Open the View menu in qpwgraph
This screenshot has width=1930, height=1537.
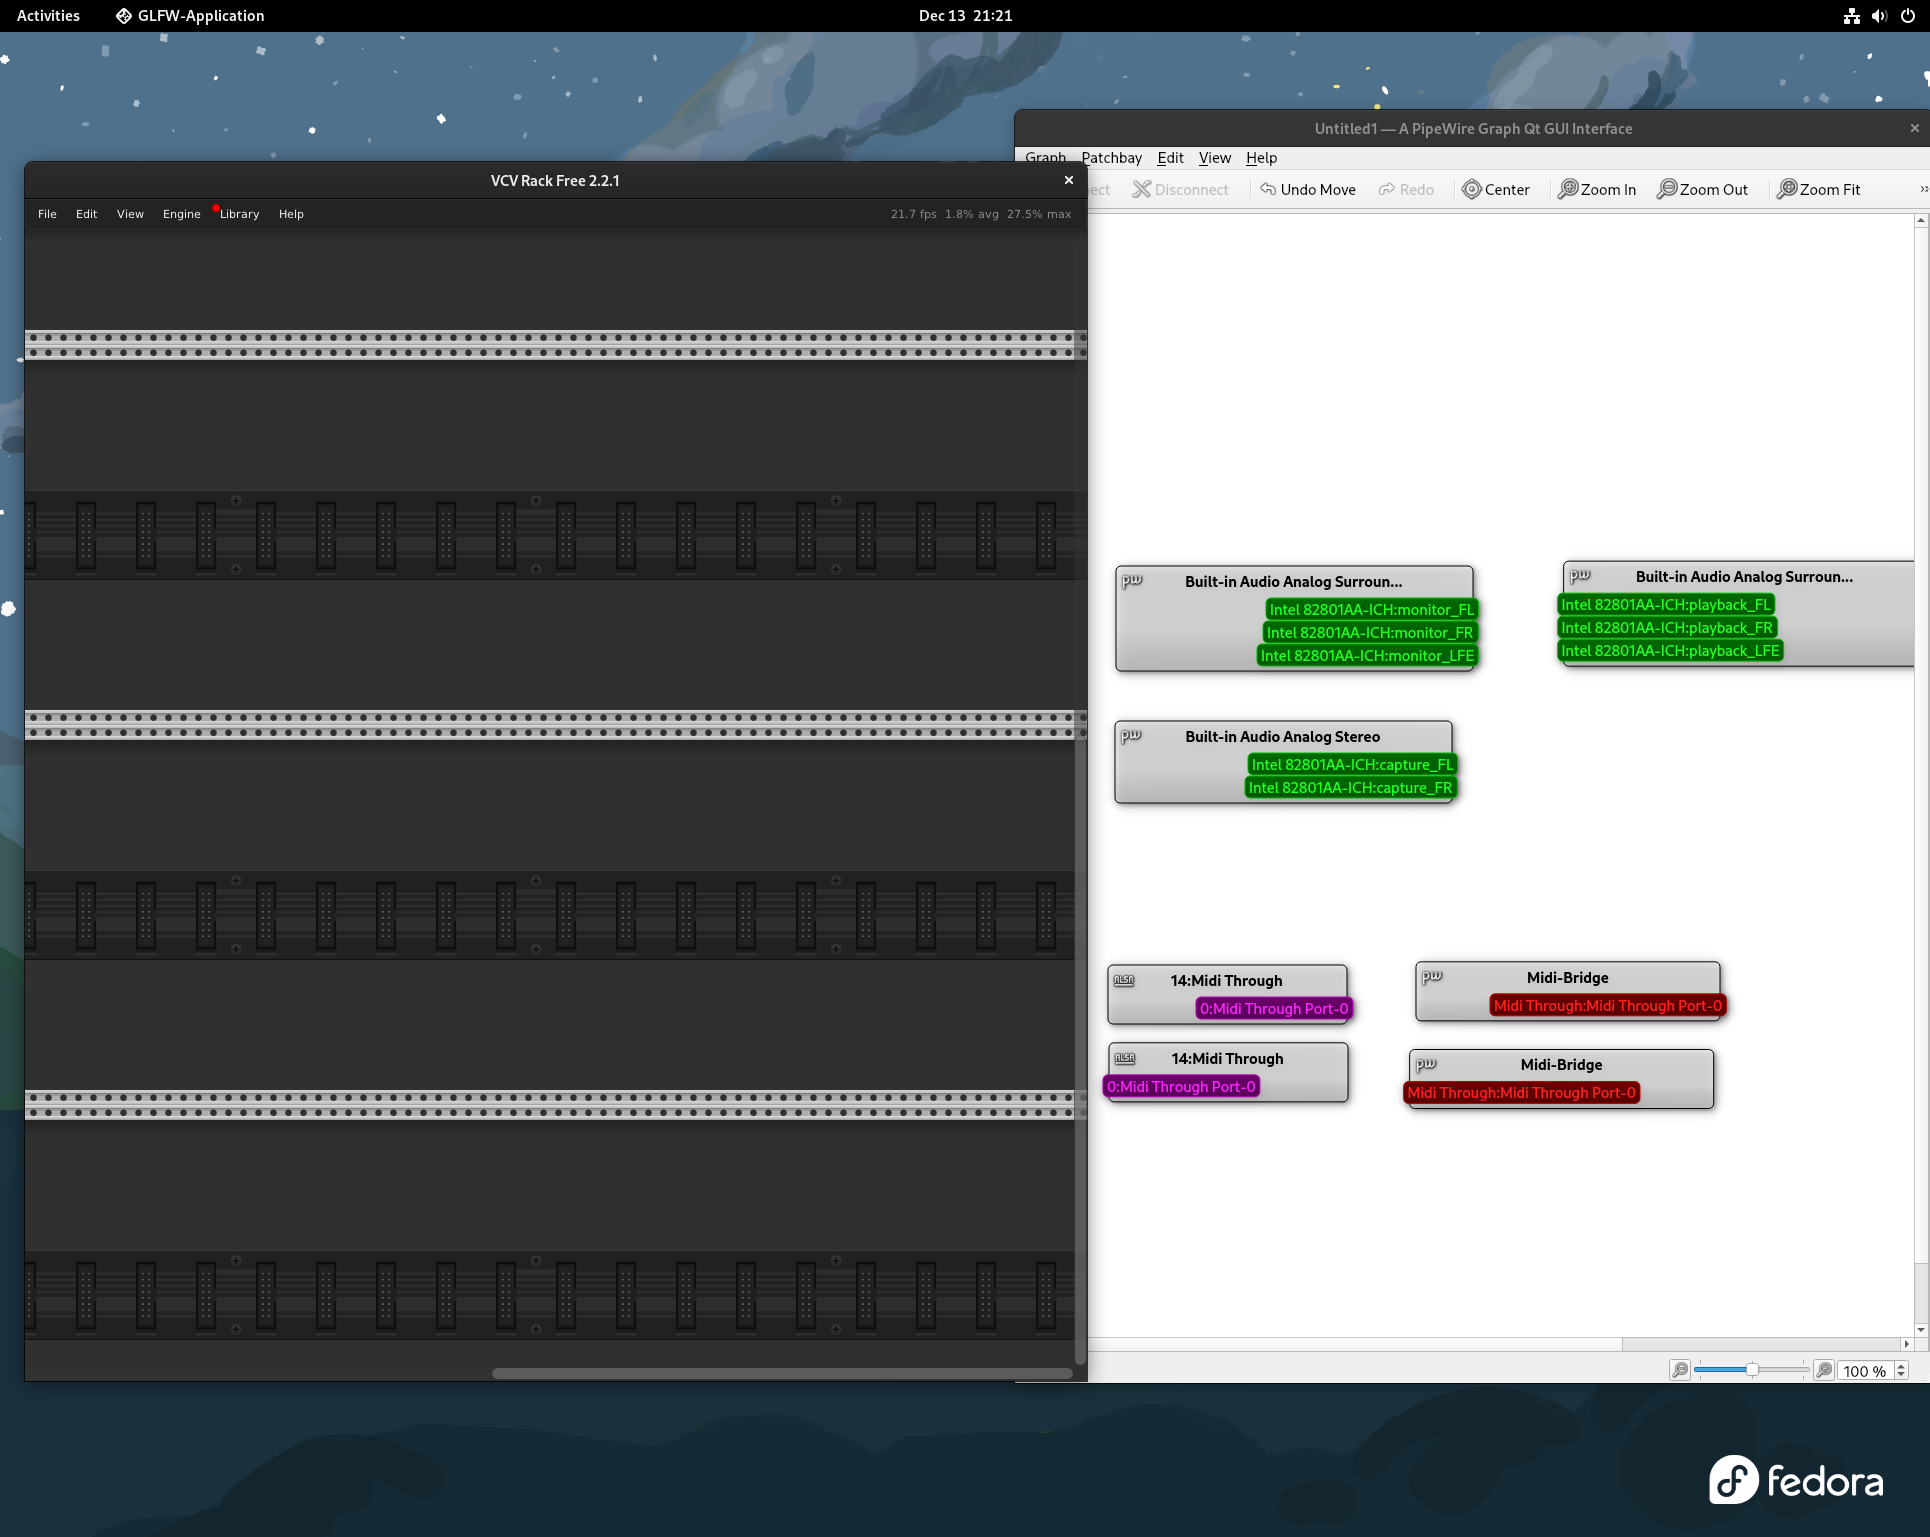point(1215,158)
